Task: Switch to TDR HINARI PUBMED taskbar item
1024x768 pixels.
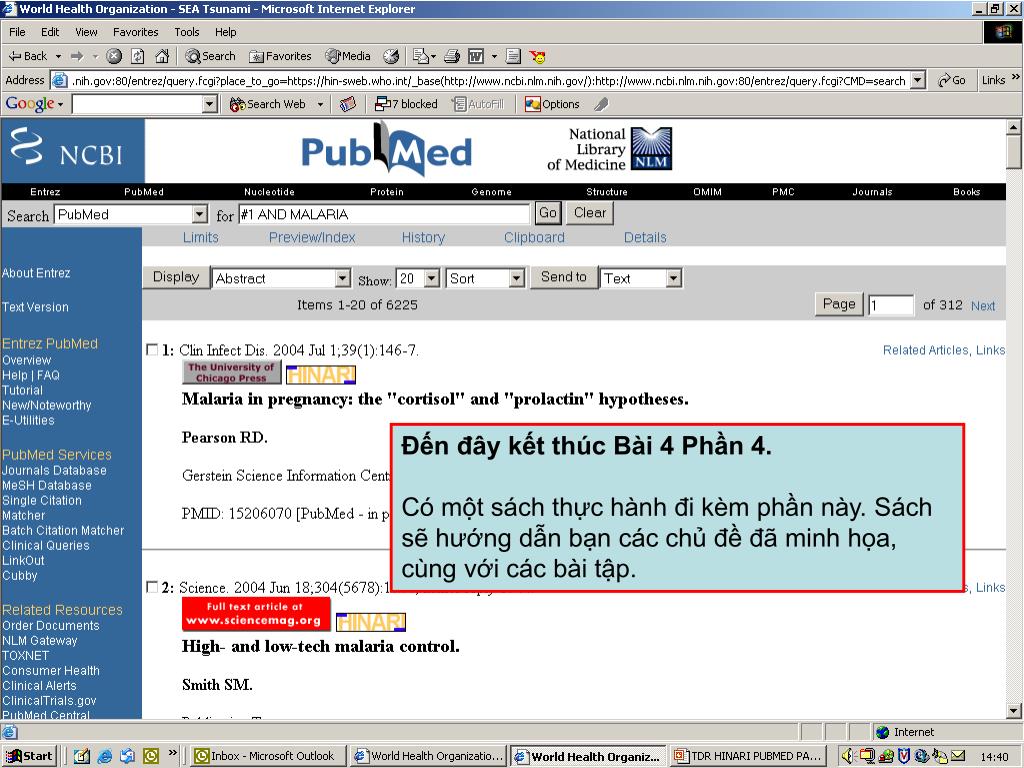Action: (749, 756)
